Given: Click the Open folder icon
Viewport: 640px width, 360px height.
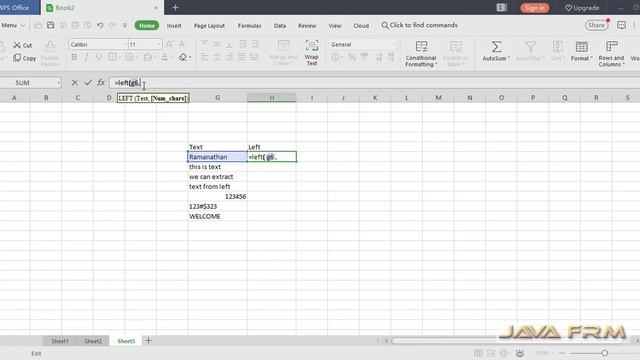Looking at the screenshot, I should (38, 25).
